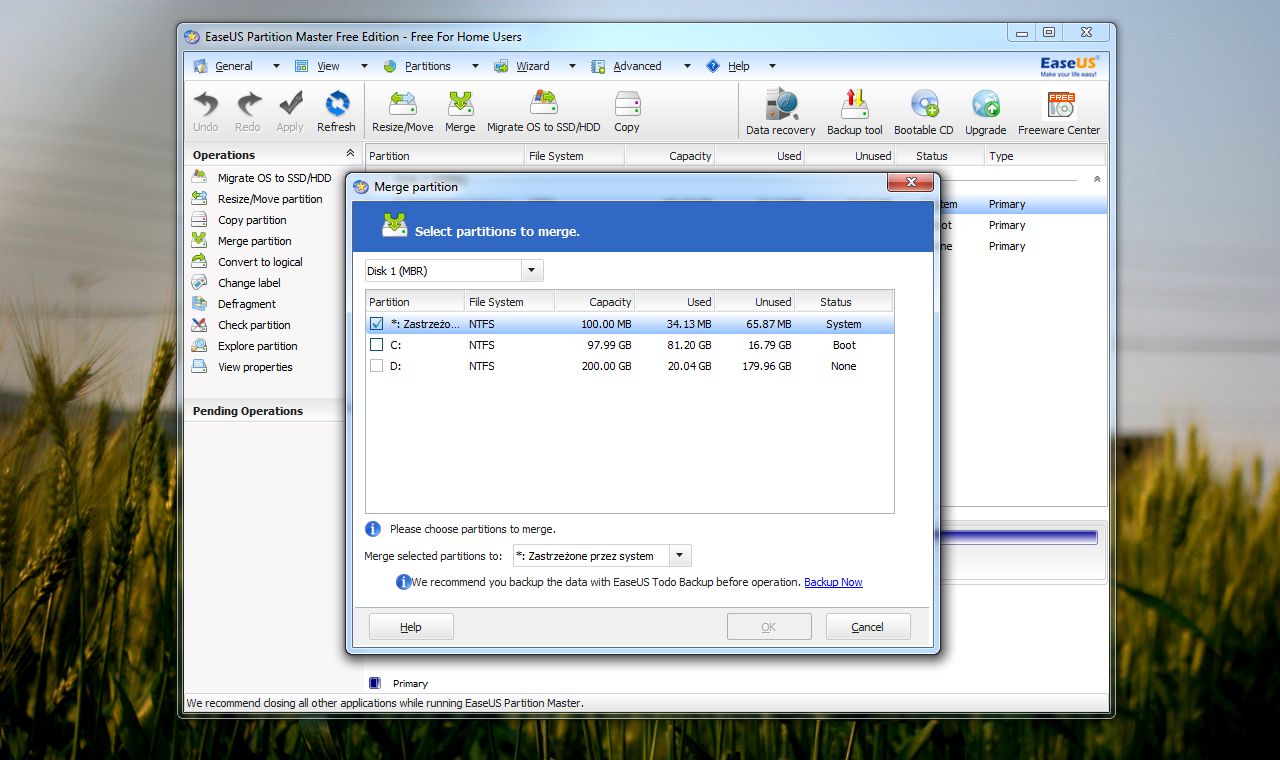The width and height of the screenshot is (1280, 760).
Task: Check the C: partition checkbox
Action: point(377,345)
